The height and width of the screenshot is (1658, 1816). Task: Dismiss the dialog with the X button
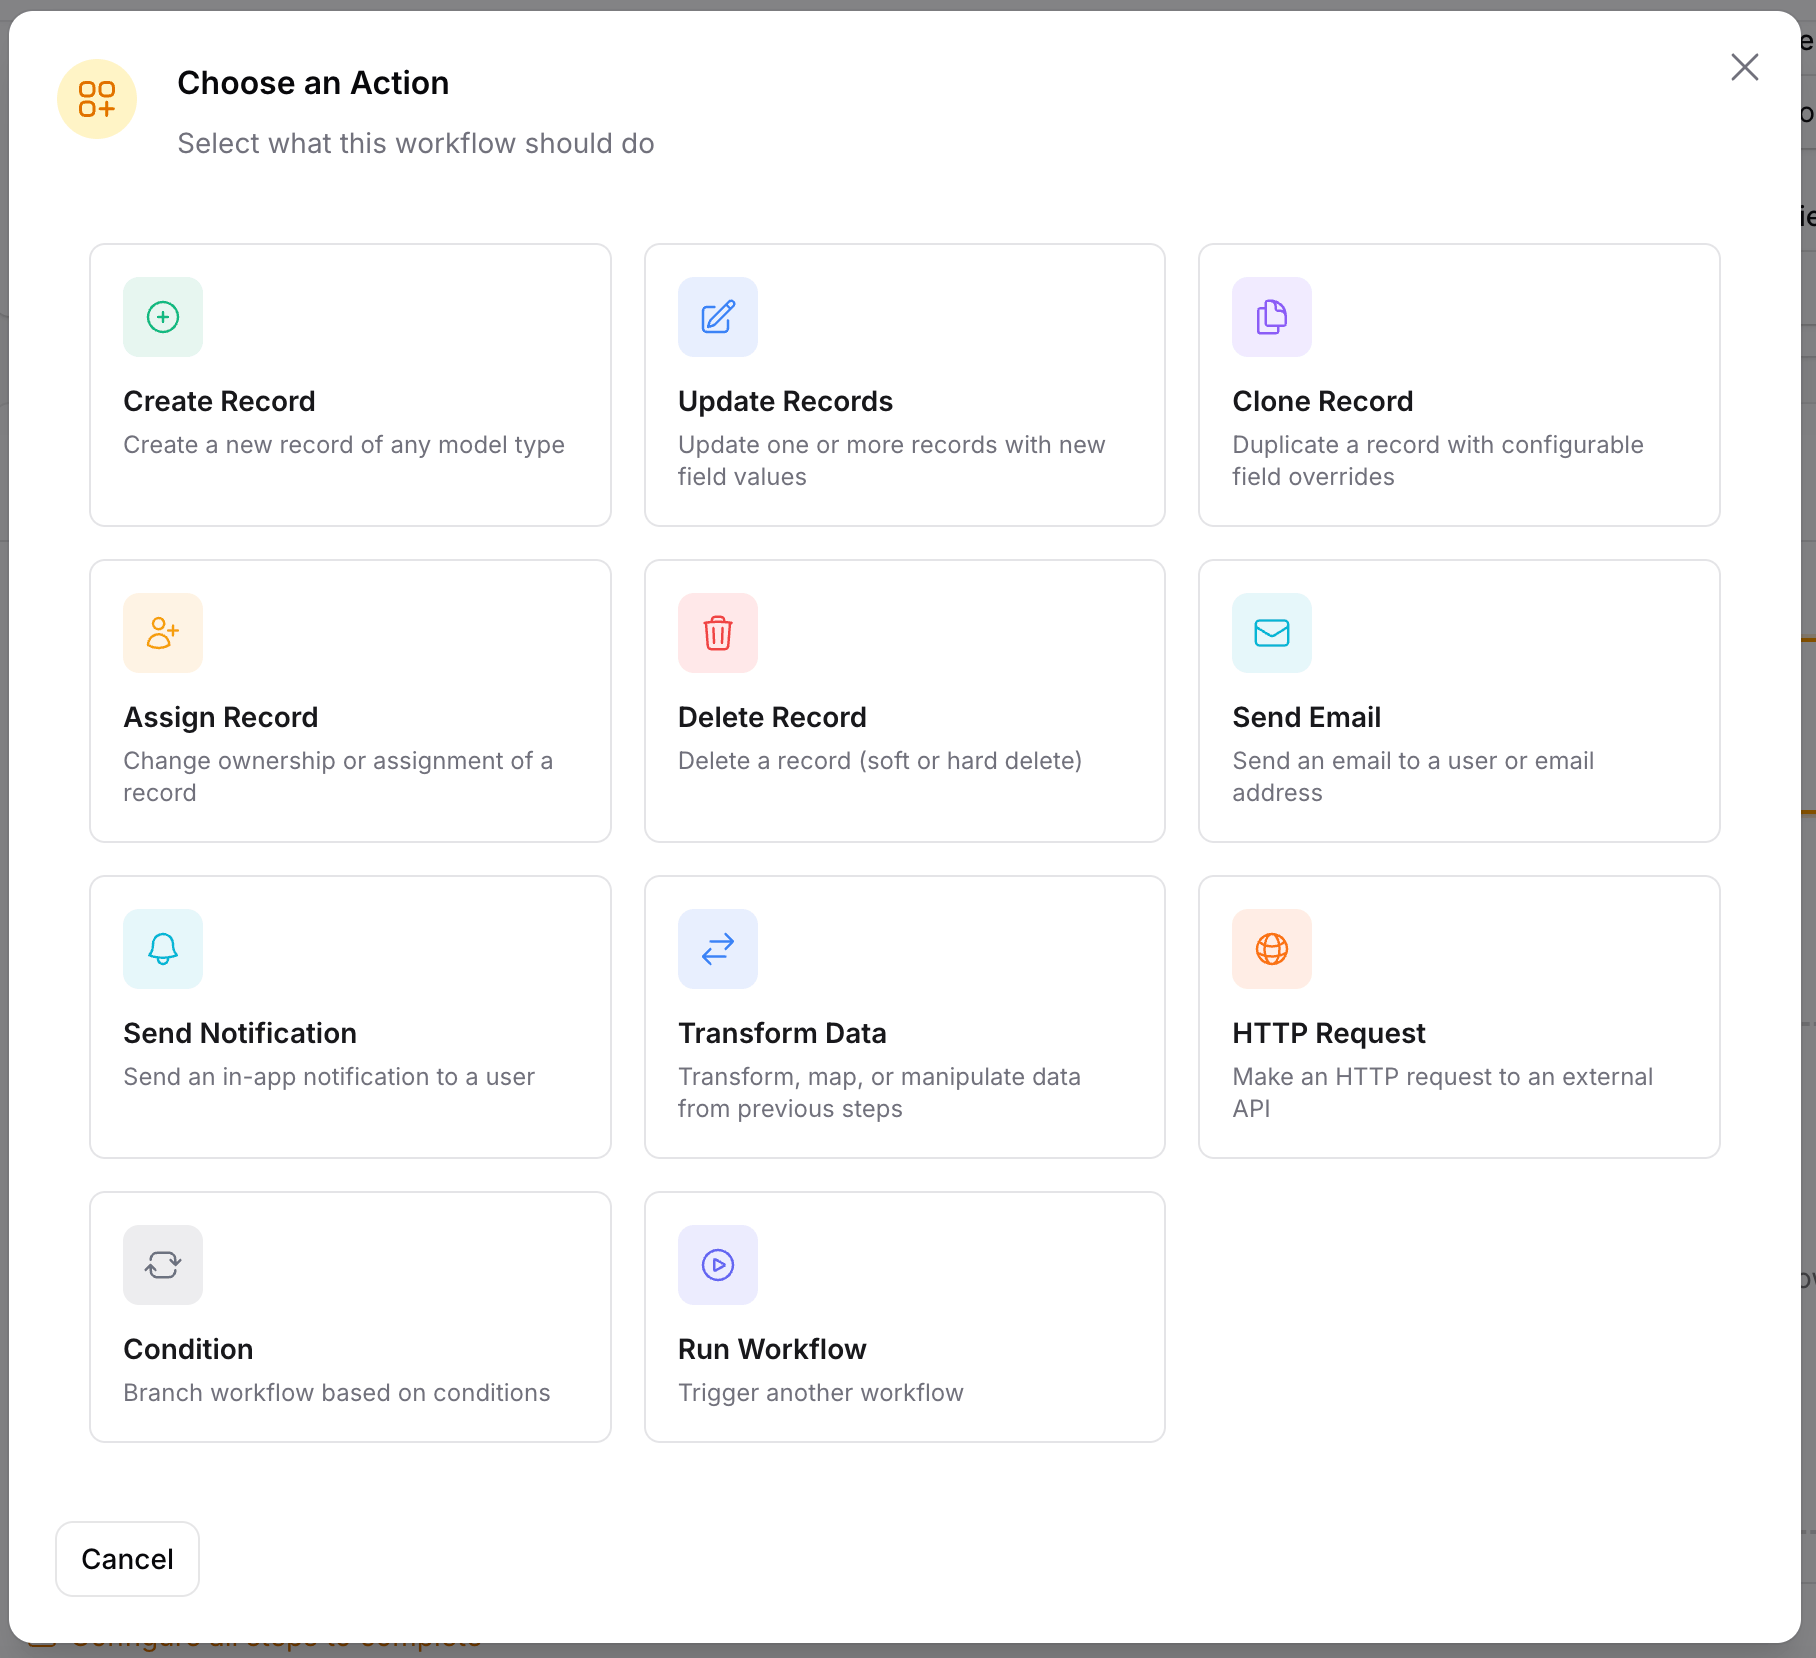point(1745,67)
